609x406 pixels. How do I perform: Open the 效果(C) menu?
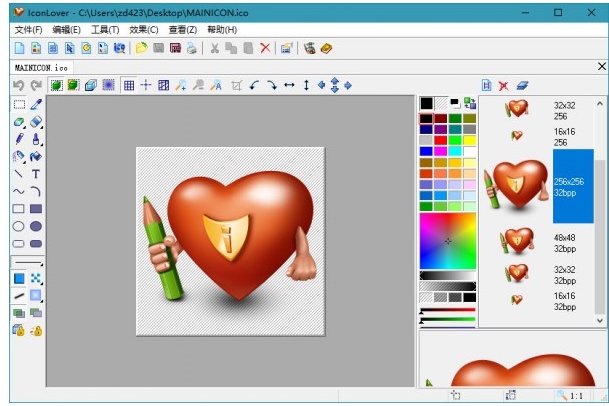(144, 30)
